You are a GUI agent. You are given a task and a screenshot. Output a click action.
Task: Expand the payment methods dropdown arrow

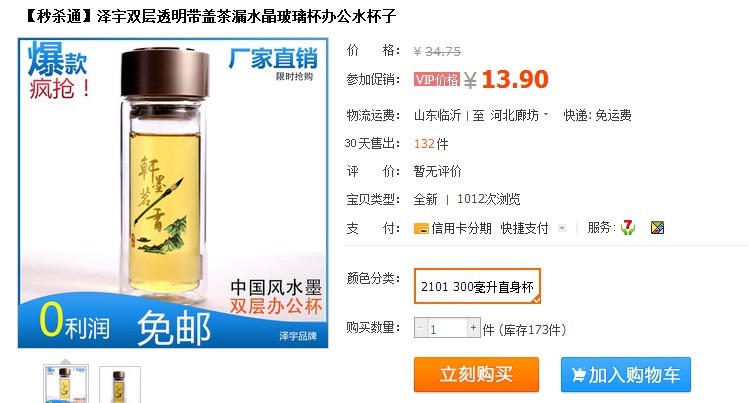point(562,228)
